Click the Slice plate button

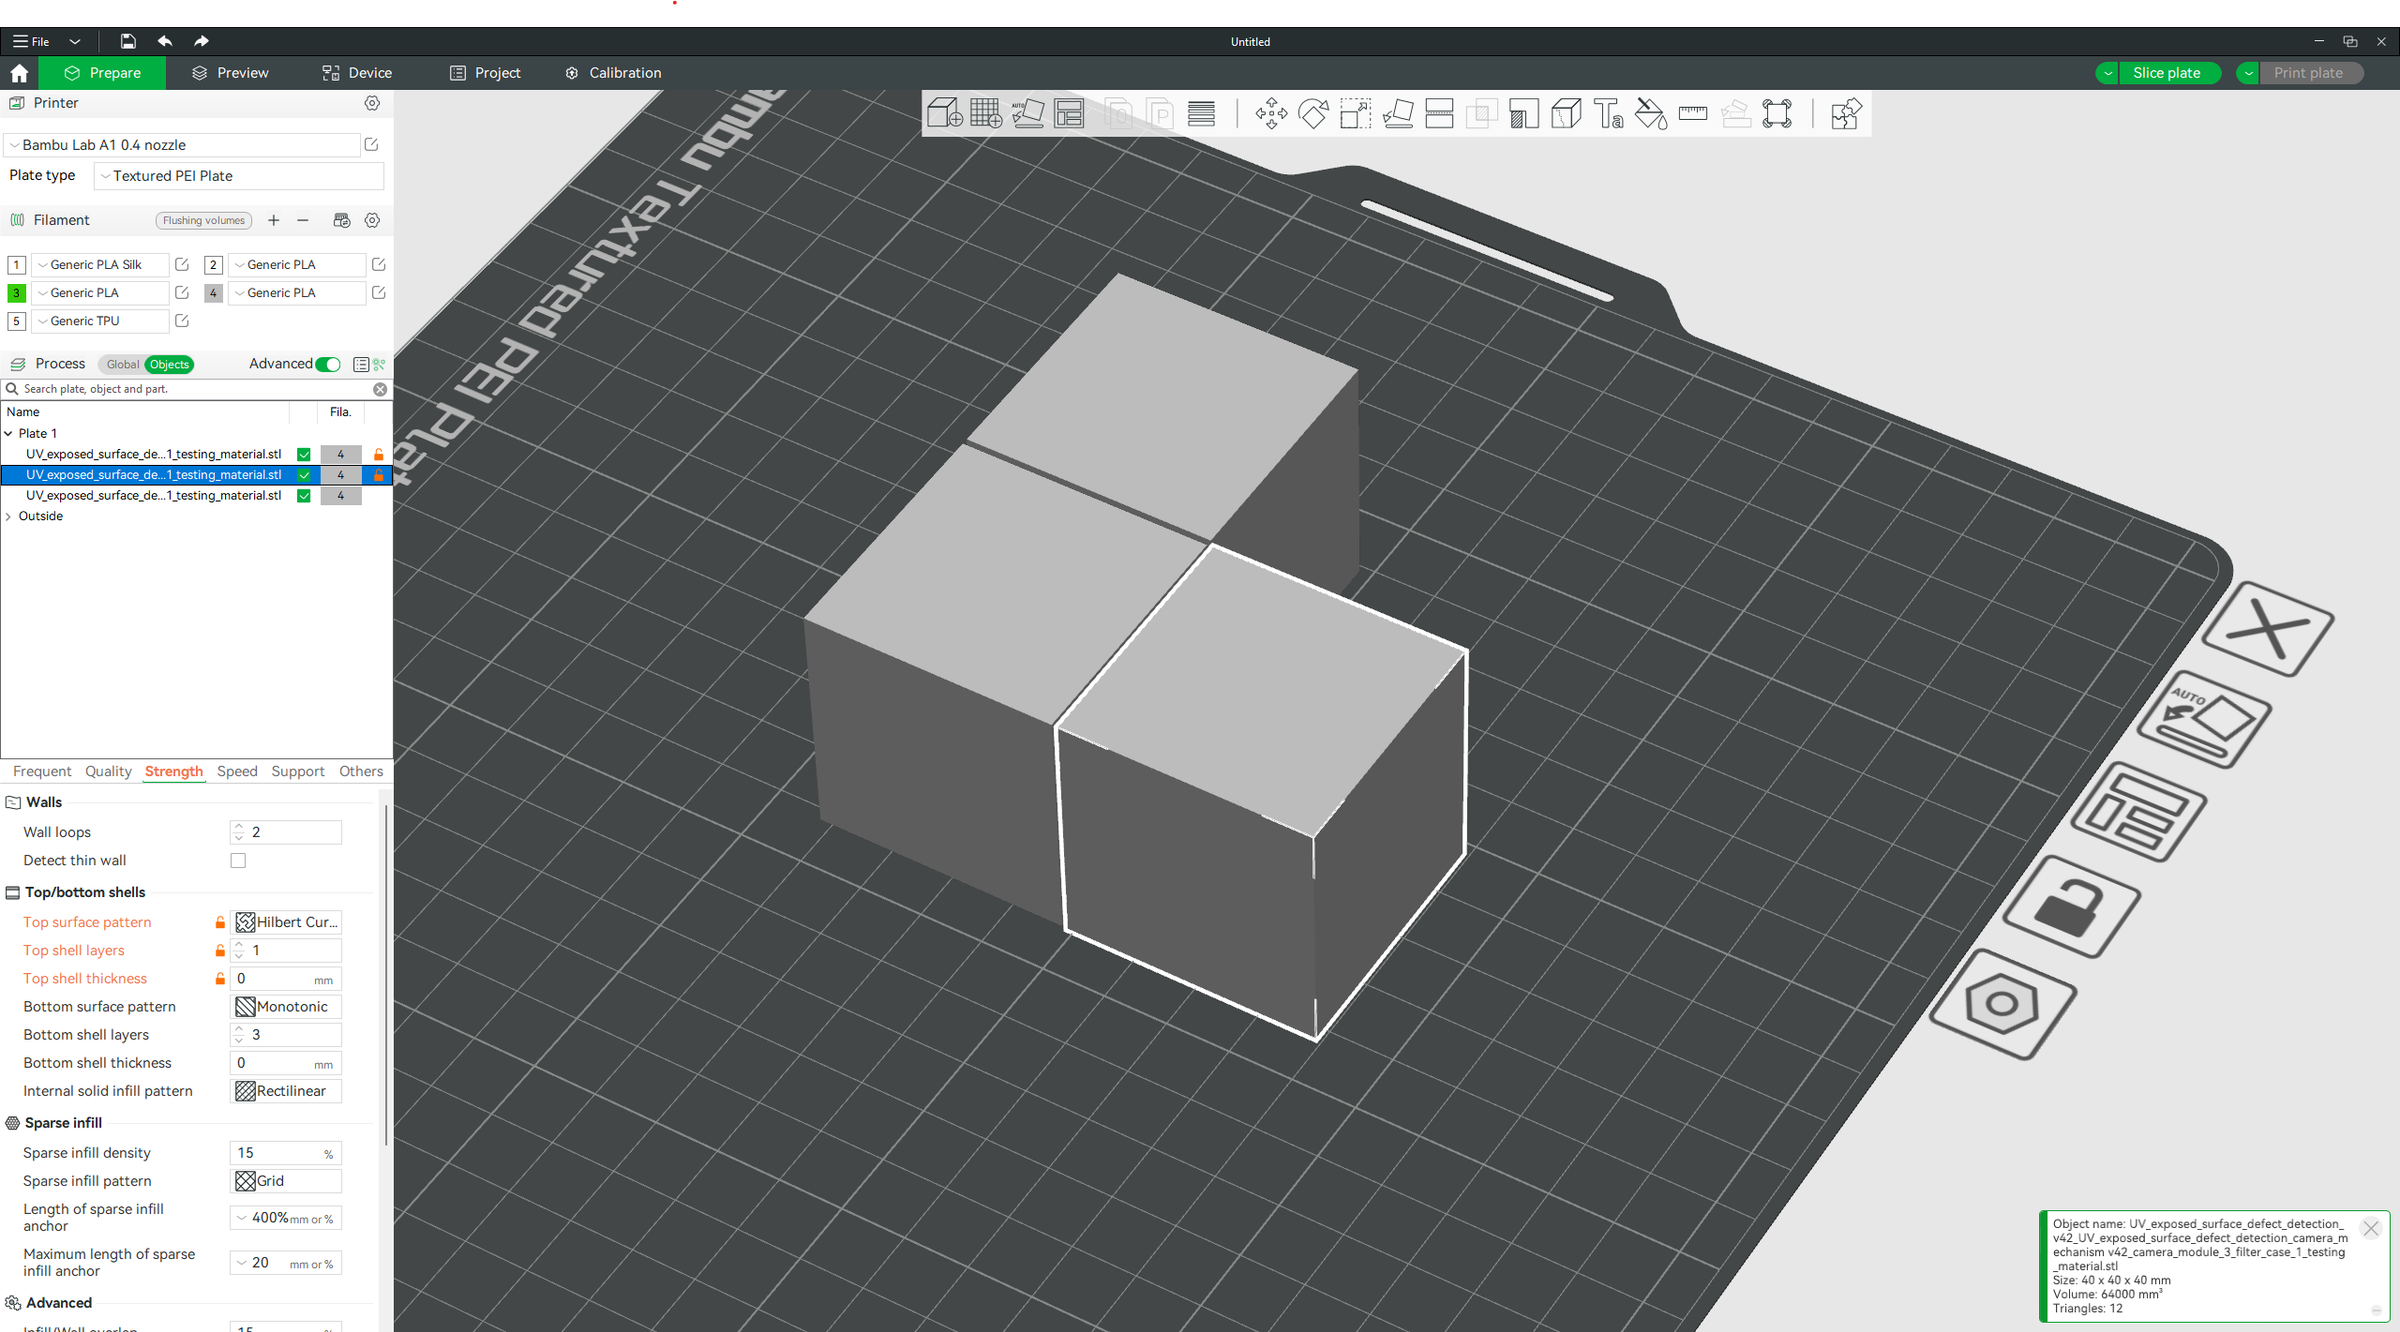[x=2166, y=73]
